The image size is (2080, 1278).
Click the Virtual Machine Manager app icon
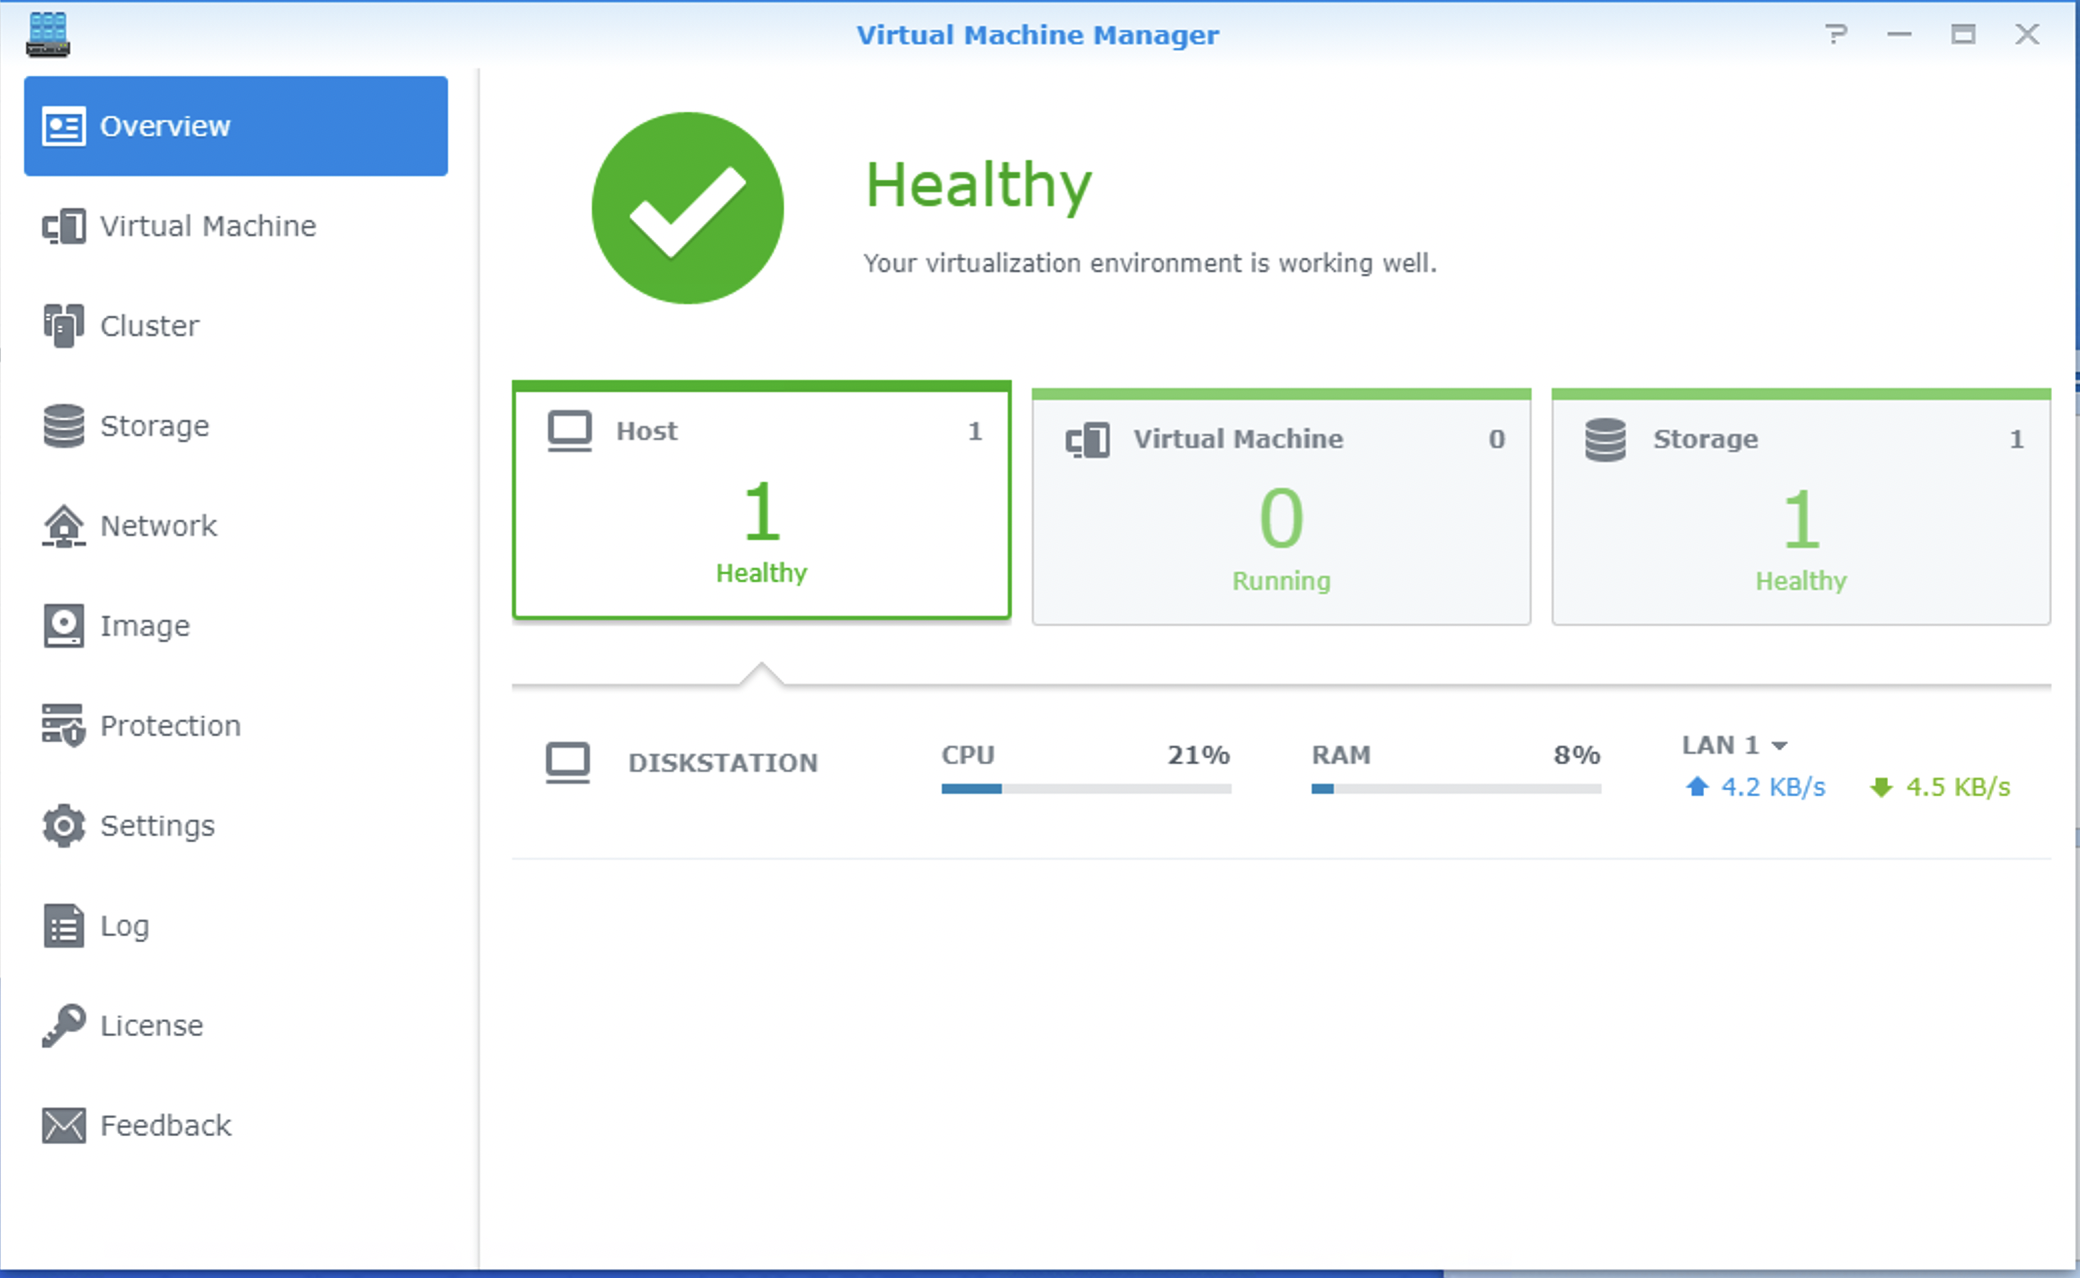pos(48,34)
